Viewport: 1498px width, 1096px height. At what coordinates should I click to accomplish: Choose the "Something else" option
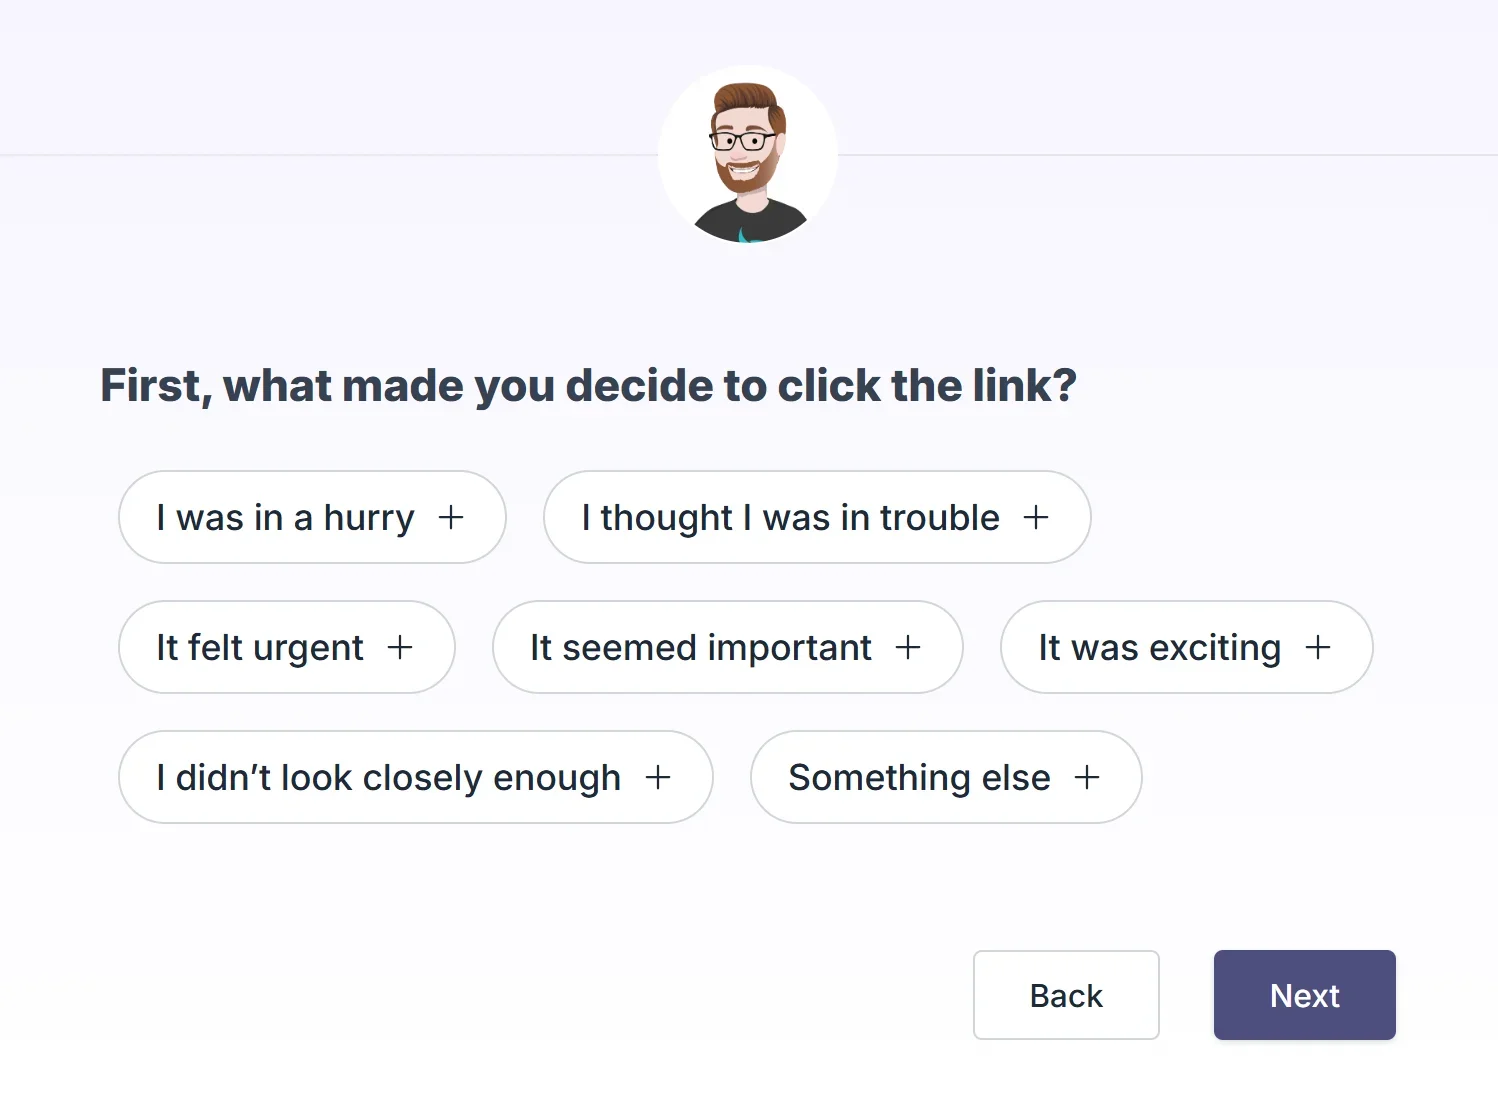point(919,777)
